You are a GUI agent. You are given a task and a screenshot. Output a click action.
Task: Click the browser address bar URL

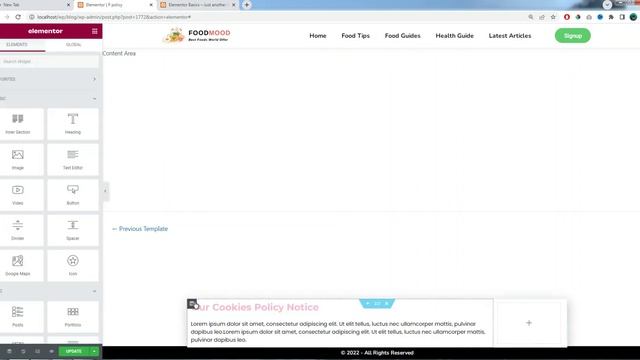pos(114,17)
